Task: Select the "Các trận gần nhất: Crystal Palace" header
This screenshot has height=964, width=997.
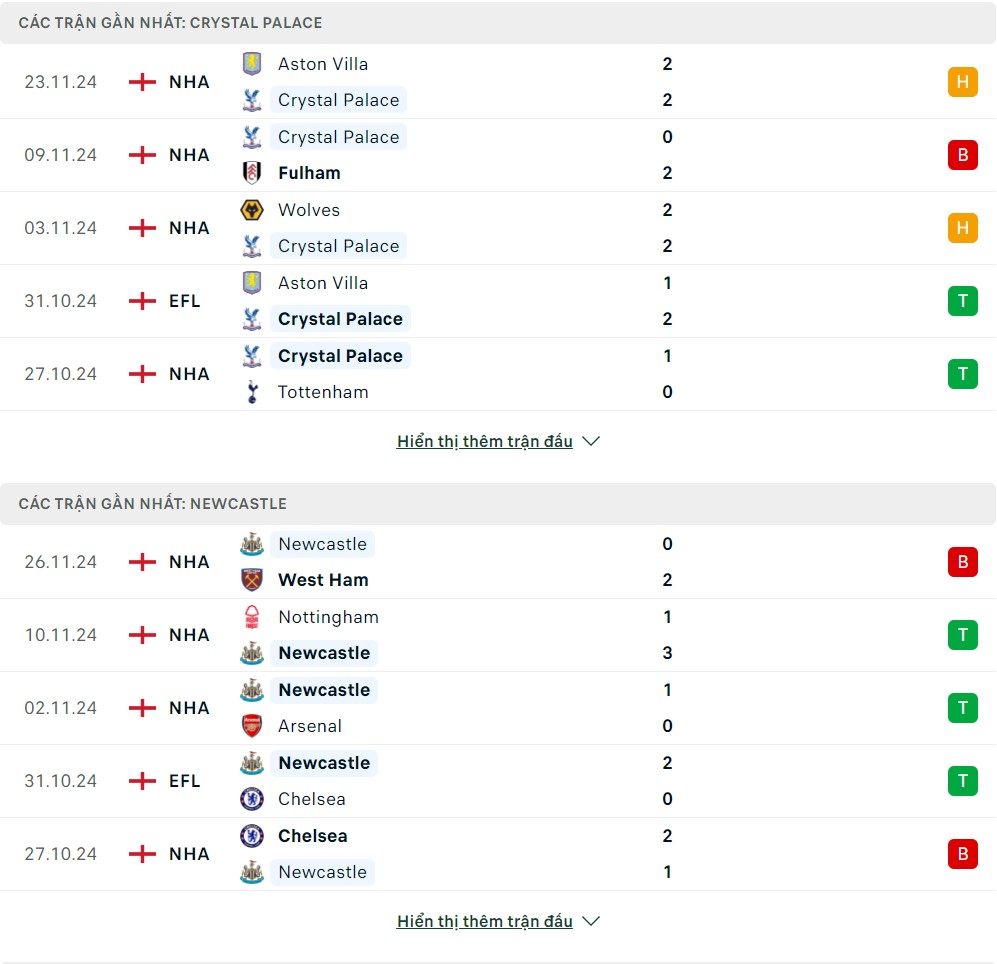Action: click(171, 22)
